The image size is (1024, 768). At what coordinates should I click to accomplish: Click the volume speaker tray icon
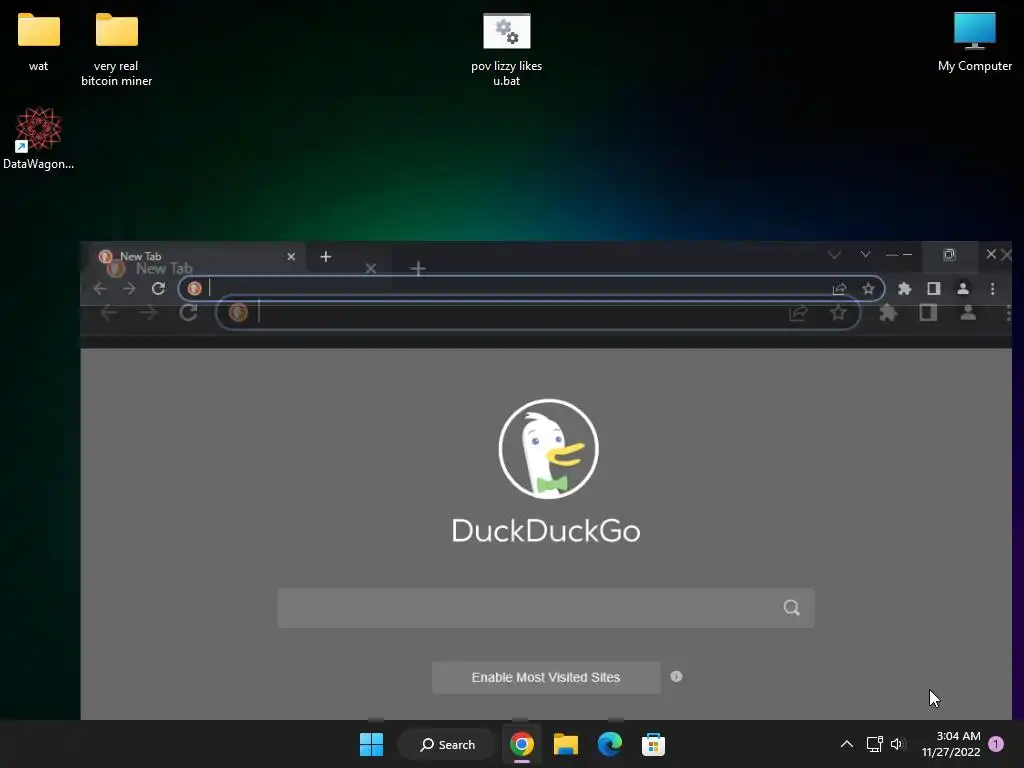pyautogui.click(x=898, y=744)
